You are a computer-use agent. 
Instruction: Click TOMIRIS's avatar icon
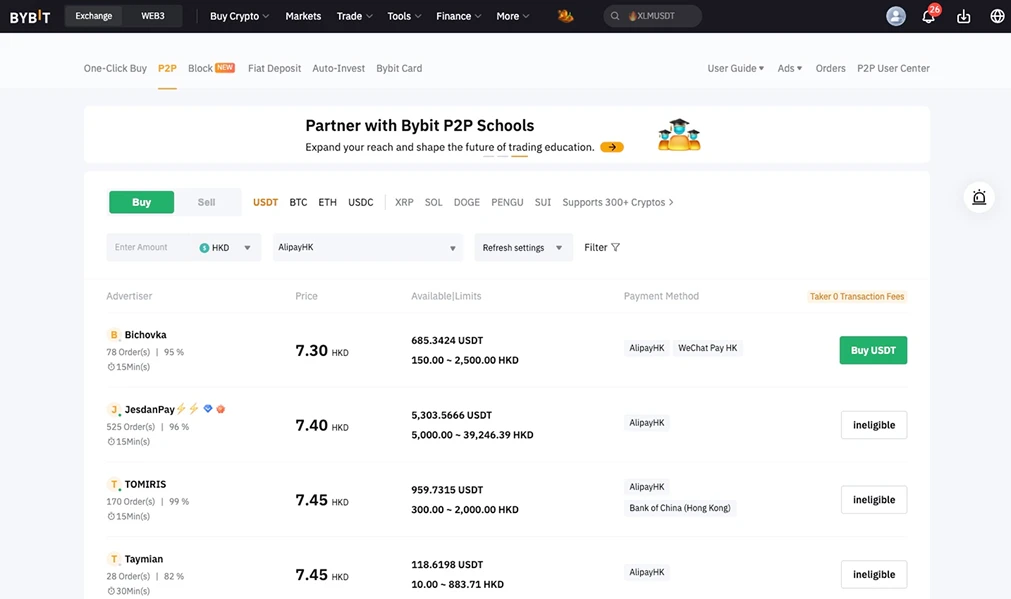click(113, 484)
